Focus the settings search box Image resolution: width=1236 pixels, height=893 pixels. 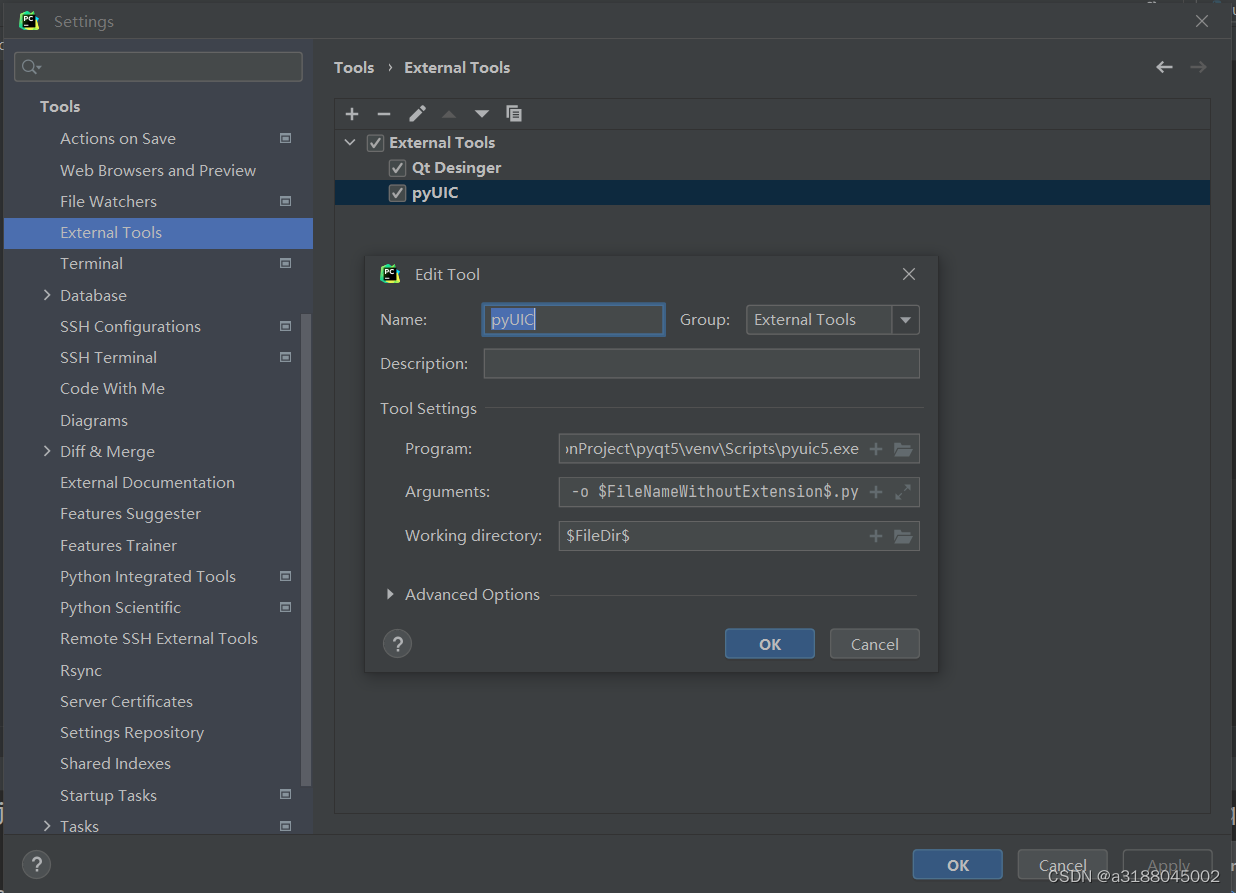pyautogui.click(x=158, y=67)
